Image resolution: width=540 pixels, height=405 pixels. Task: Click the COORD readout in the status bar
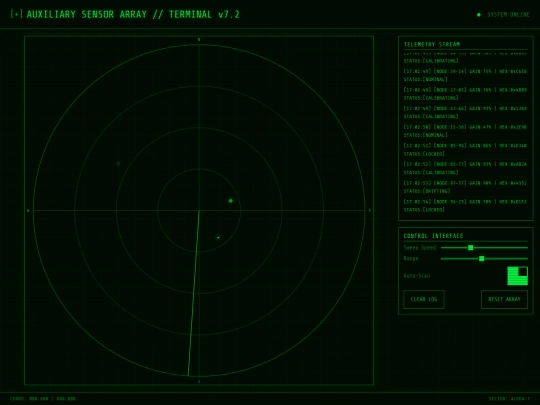(43, 399)
